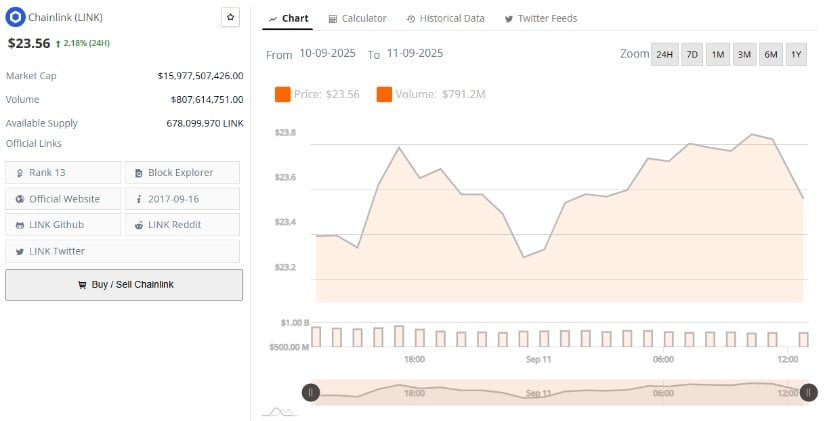Click the Official Links label
The height and width of the screenshot is (421, 825).
point(34,144)
